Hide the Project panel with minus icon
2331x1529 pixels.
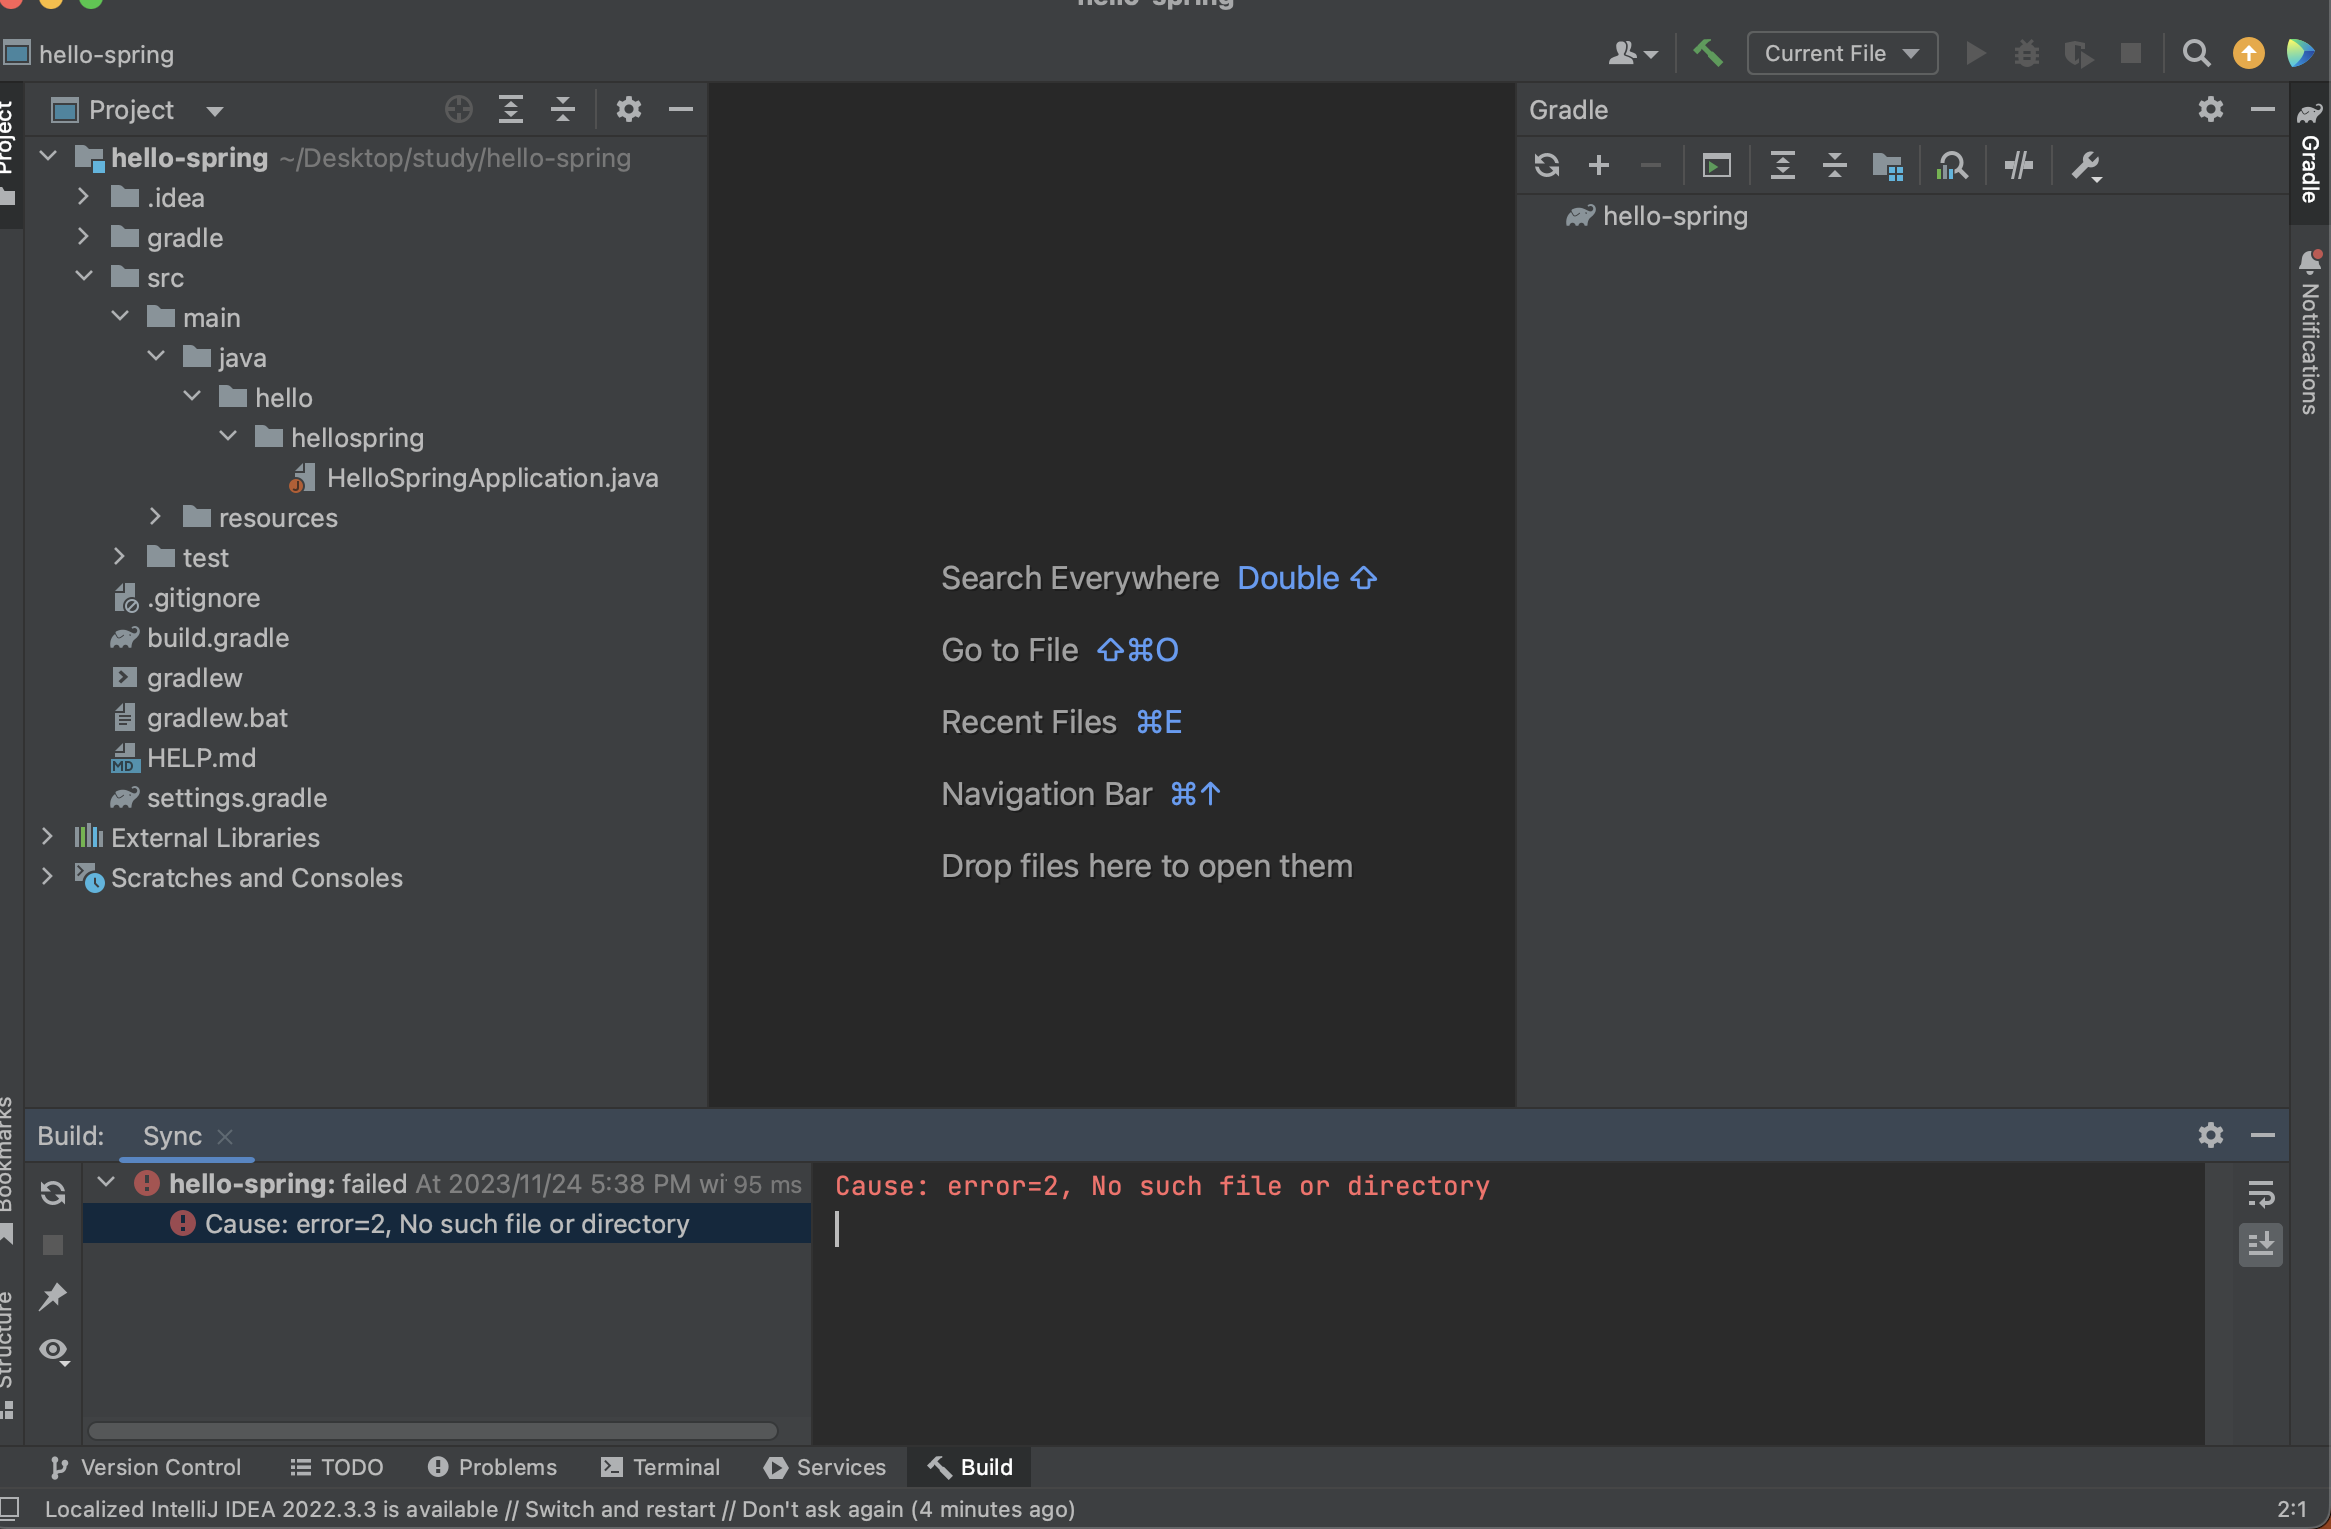click(681, 109)
